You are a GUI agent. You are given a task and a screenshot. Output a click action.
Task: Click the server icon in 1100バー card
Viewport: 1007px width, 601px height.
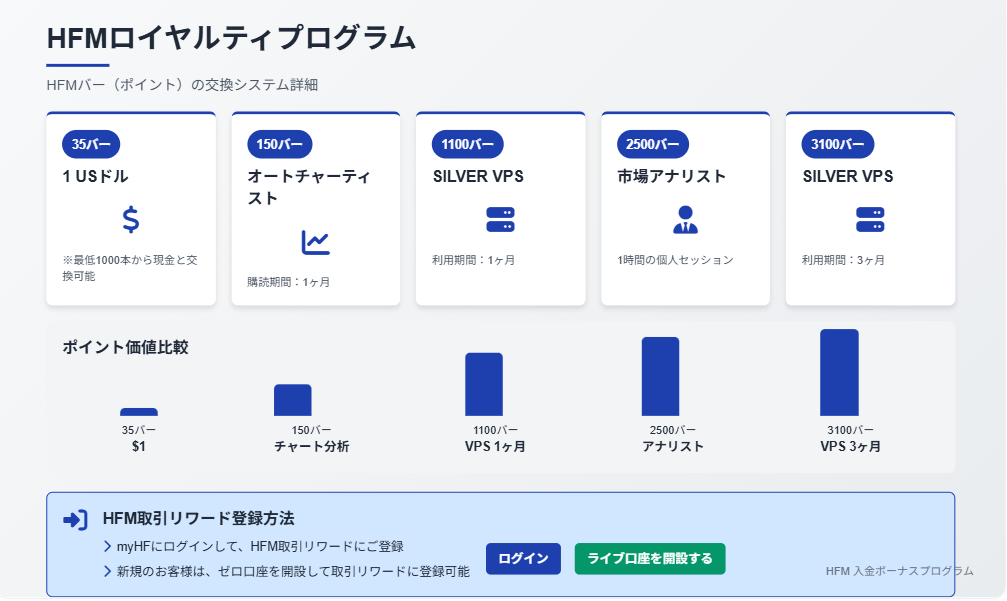[x=500, y=220]
